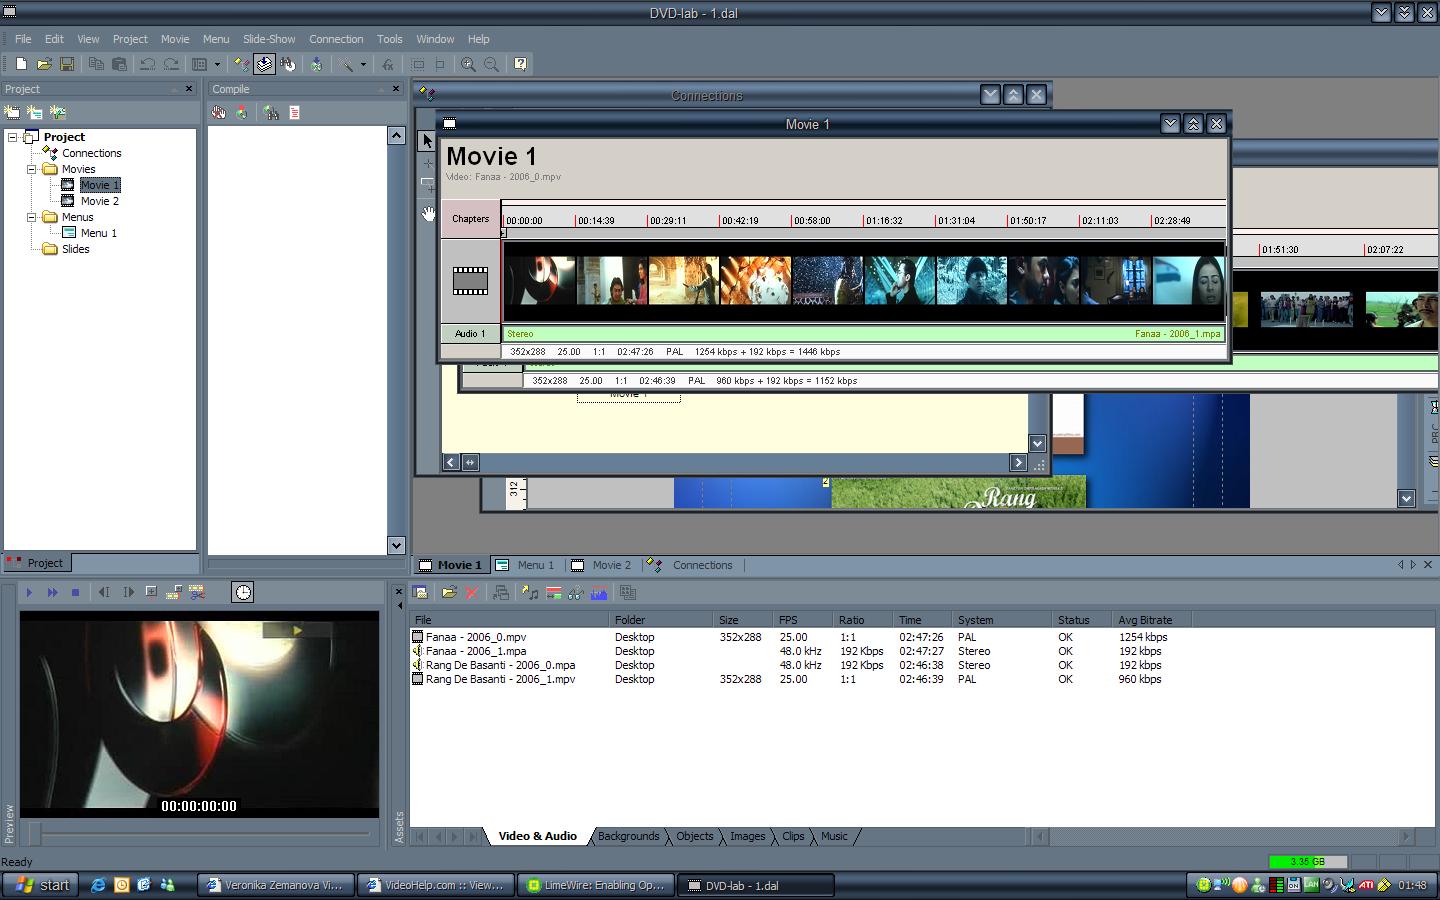1440x900 pixels.
Task: Select the hand pan tool in Movie window
Action: pyautogui.click(x=427, y=213)
